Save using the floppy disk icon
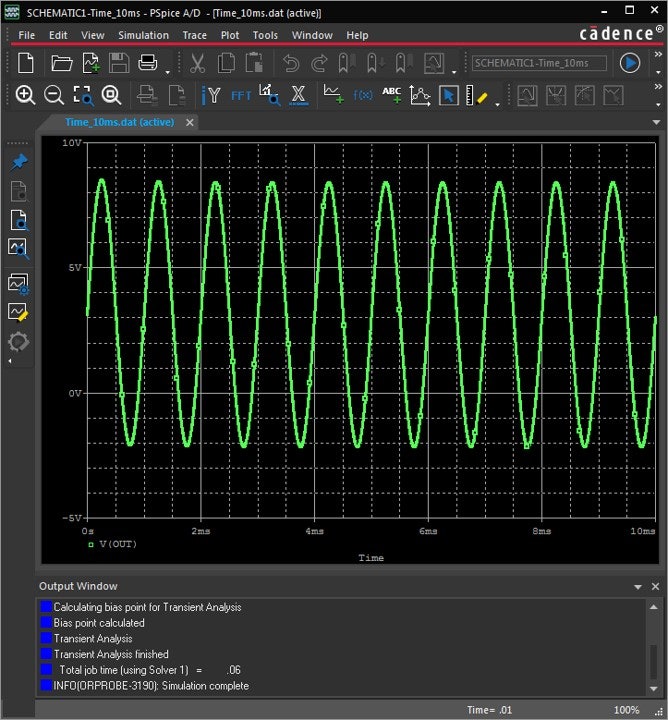668x720 pixels. (x=119, y=62)
